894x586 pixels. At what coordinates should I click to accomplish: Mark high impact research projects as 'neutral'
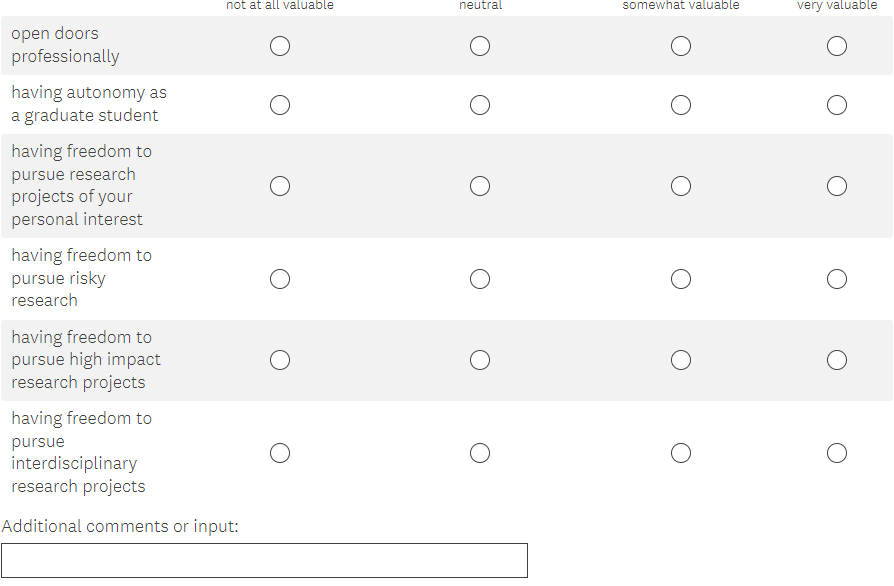tap(480, 360)
